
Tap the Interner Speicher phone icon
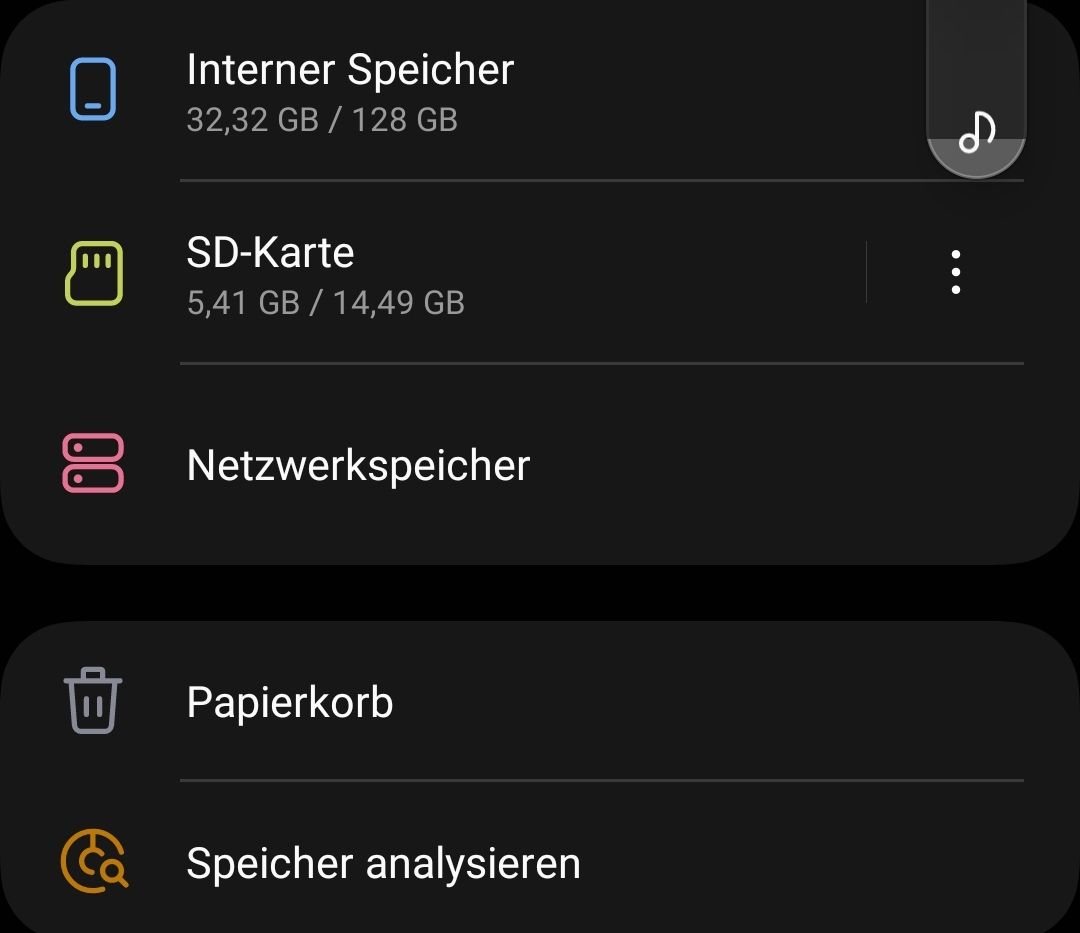tap(93, 89)
